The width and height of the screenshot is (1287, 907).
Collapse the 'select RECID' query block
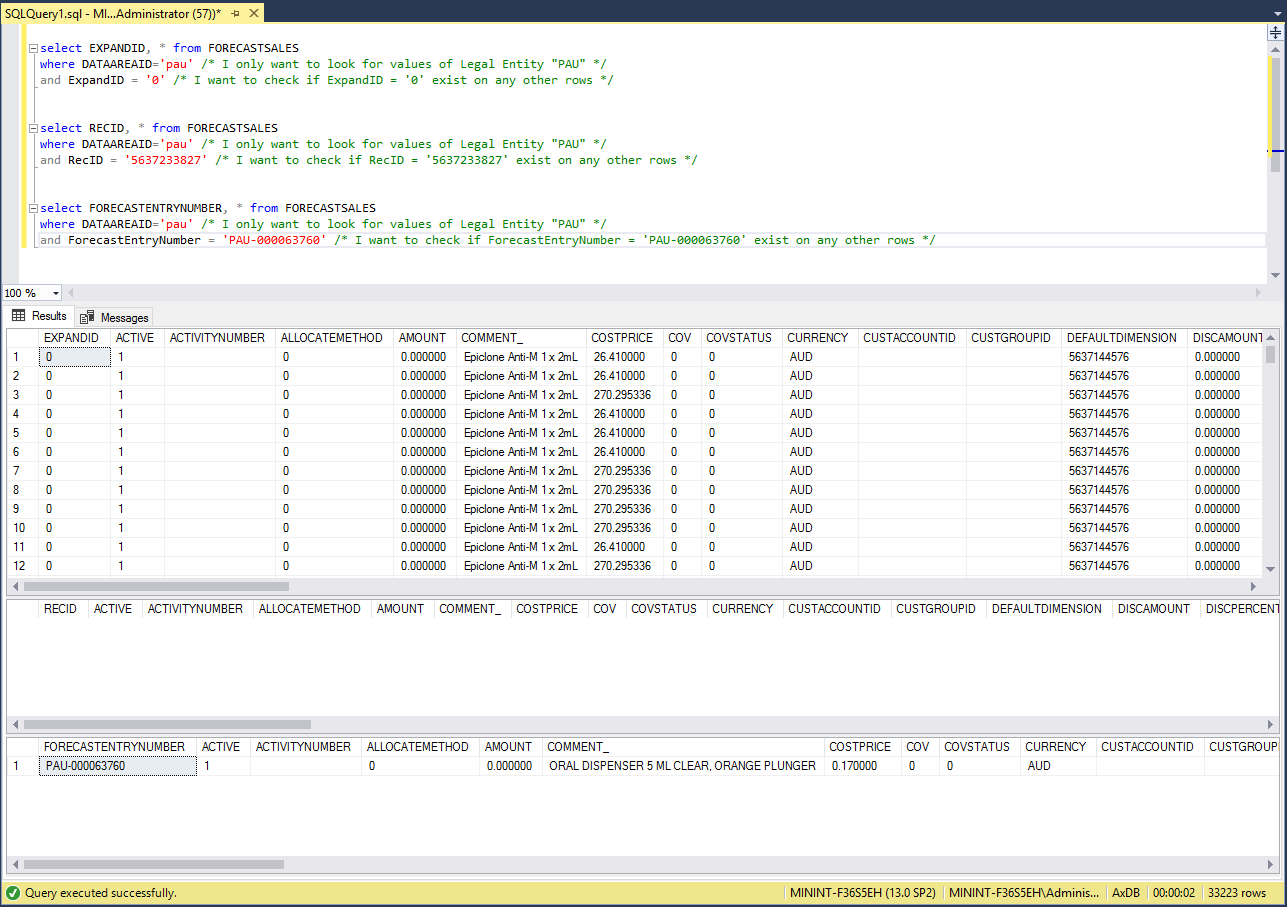33,128
